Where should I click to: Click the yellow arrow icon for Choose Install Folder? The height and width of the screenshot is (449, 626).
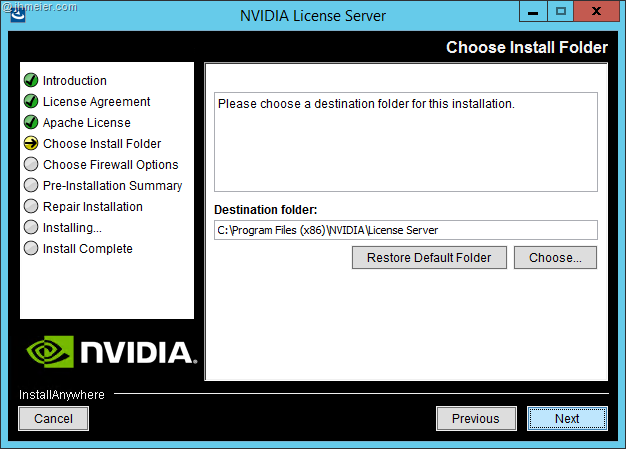31,144
